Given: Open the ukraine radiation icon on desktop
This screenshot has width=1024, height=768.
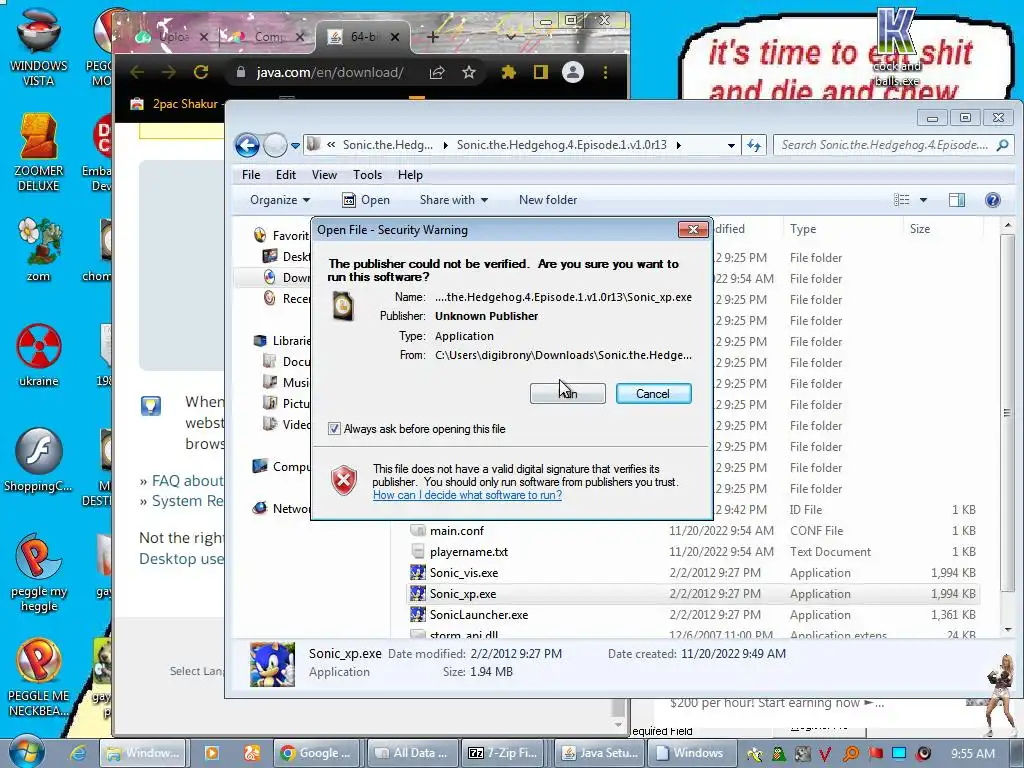Looking at the screenshot, I should pos(39,355).
